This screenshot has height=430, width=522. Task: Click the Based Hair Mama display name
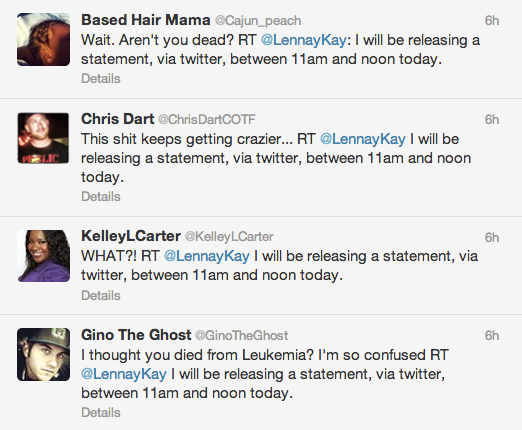click(x=146, y=20)
